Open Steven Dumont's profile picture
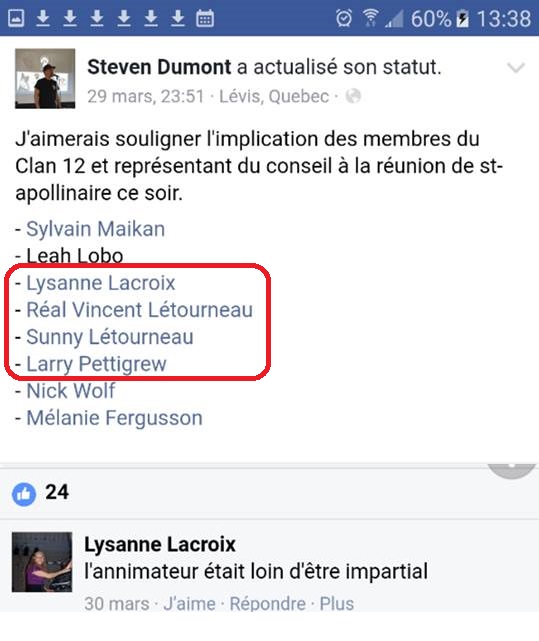 click(x=45, y=78)
